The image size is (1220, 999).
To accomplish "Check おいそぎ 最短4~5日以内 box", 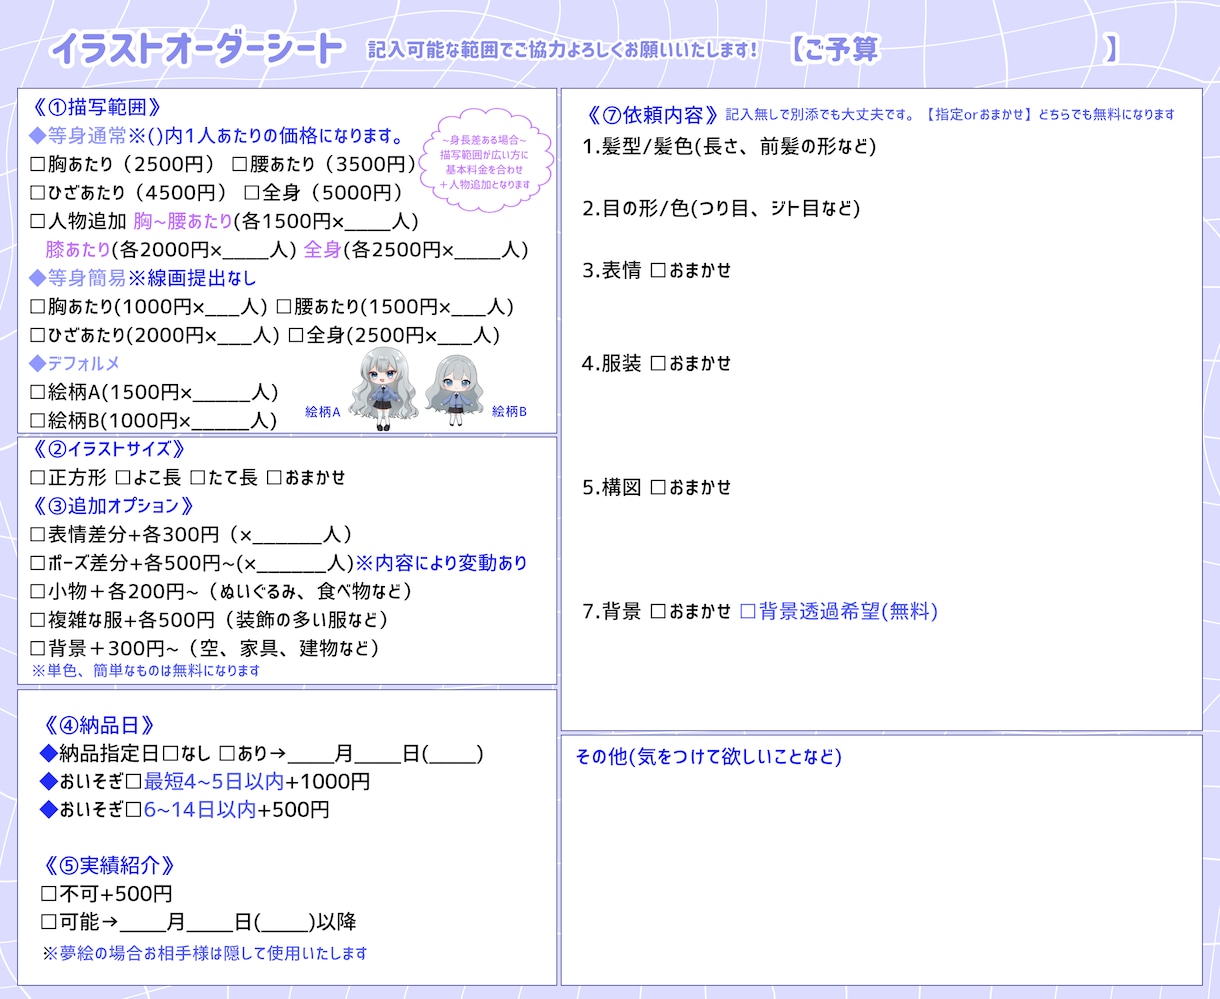I will [x=134, y=781].
